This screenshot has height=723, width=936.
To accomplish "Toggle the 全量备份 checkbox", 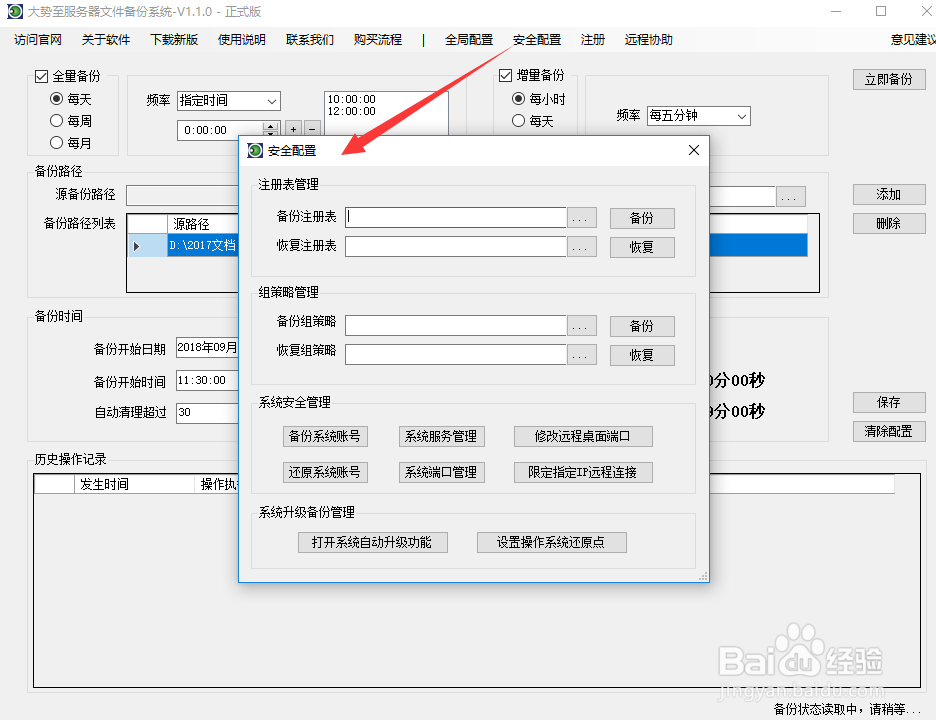I will [41, 76].
